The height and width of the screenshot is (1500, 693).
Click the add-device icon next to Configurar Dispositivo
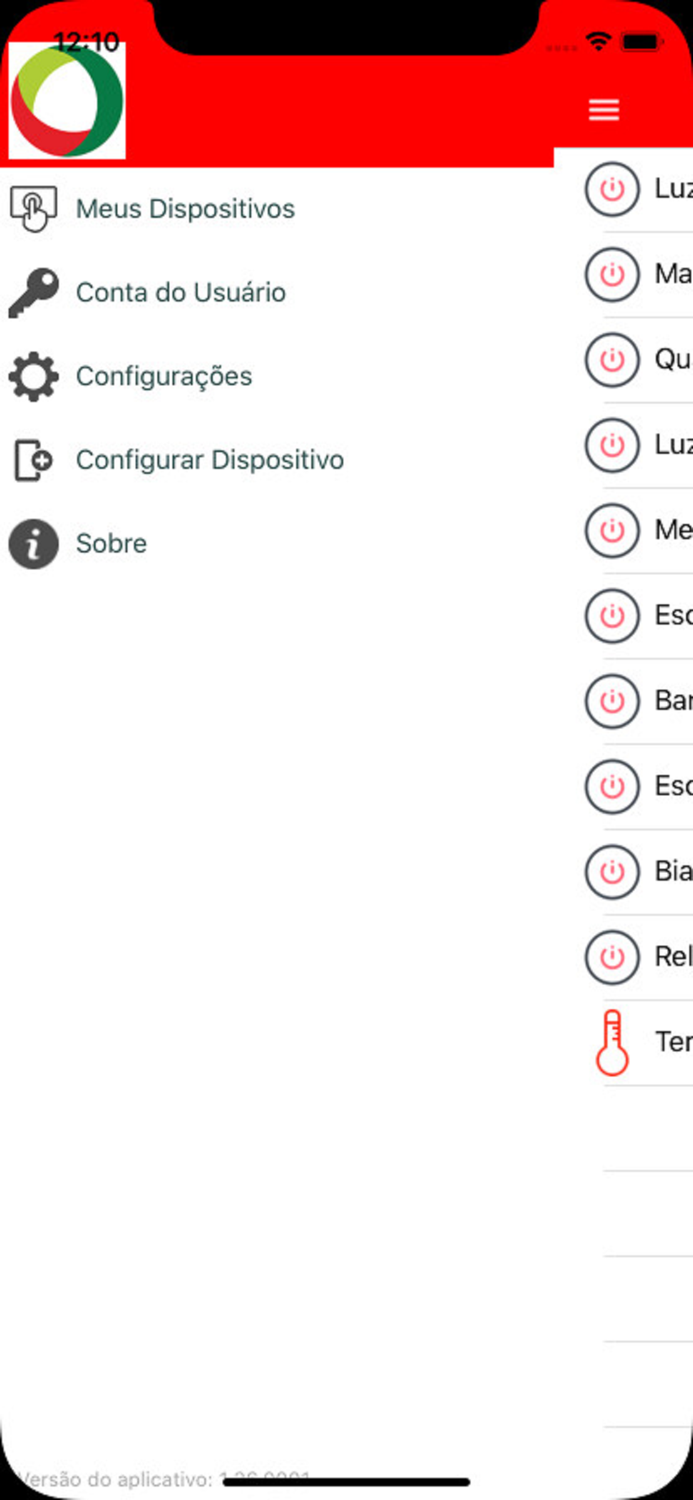[x=33, y=459]
